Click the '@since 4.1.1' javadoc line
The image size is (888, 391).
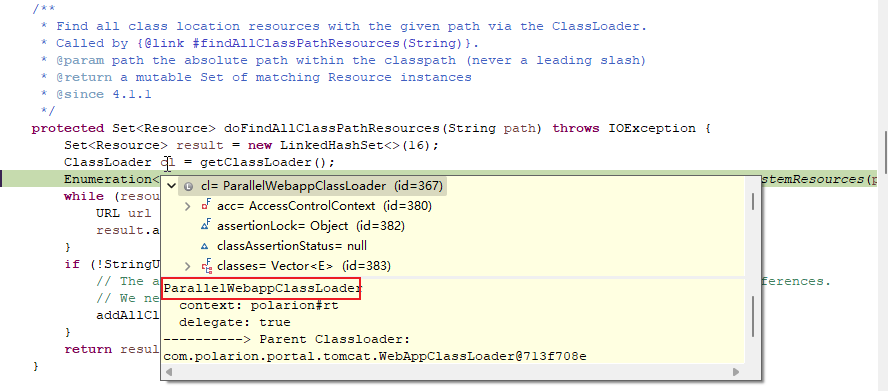pyautogui.click(x=104, y=95)
